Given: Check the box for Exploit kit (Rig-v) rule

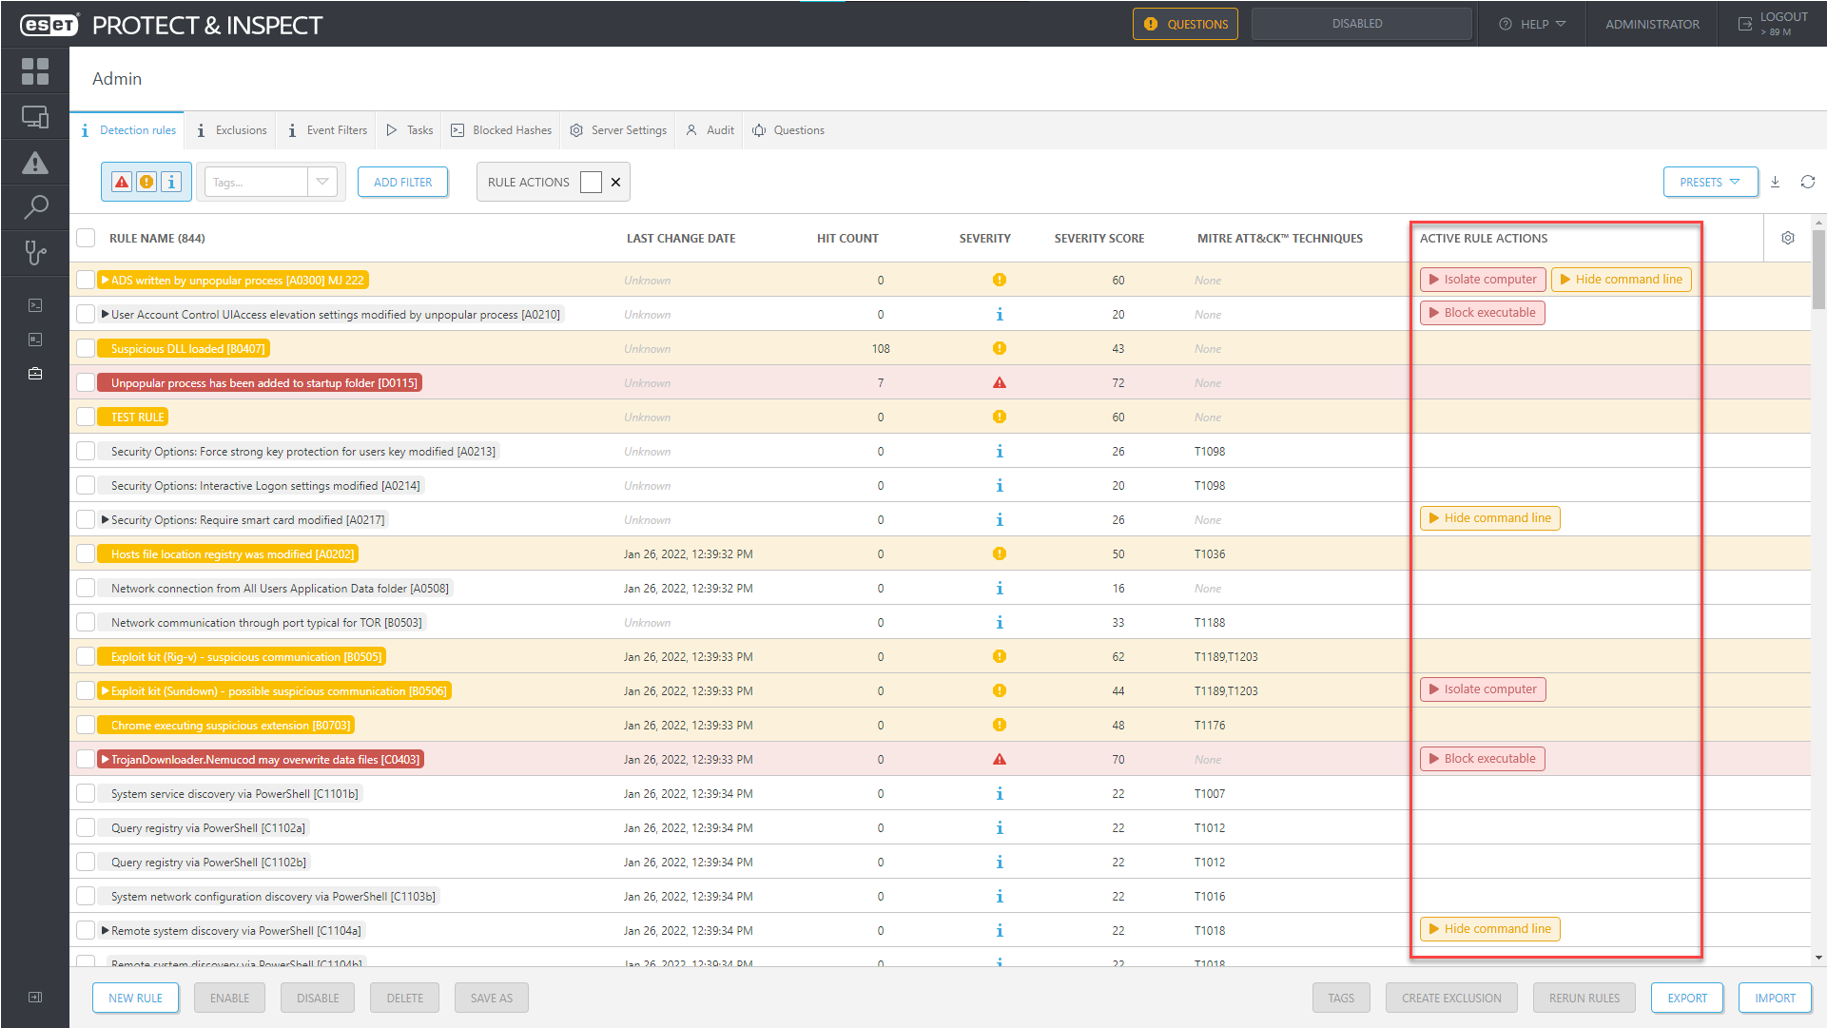Looking at the screenshot, I should pos(86,657).
